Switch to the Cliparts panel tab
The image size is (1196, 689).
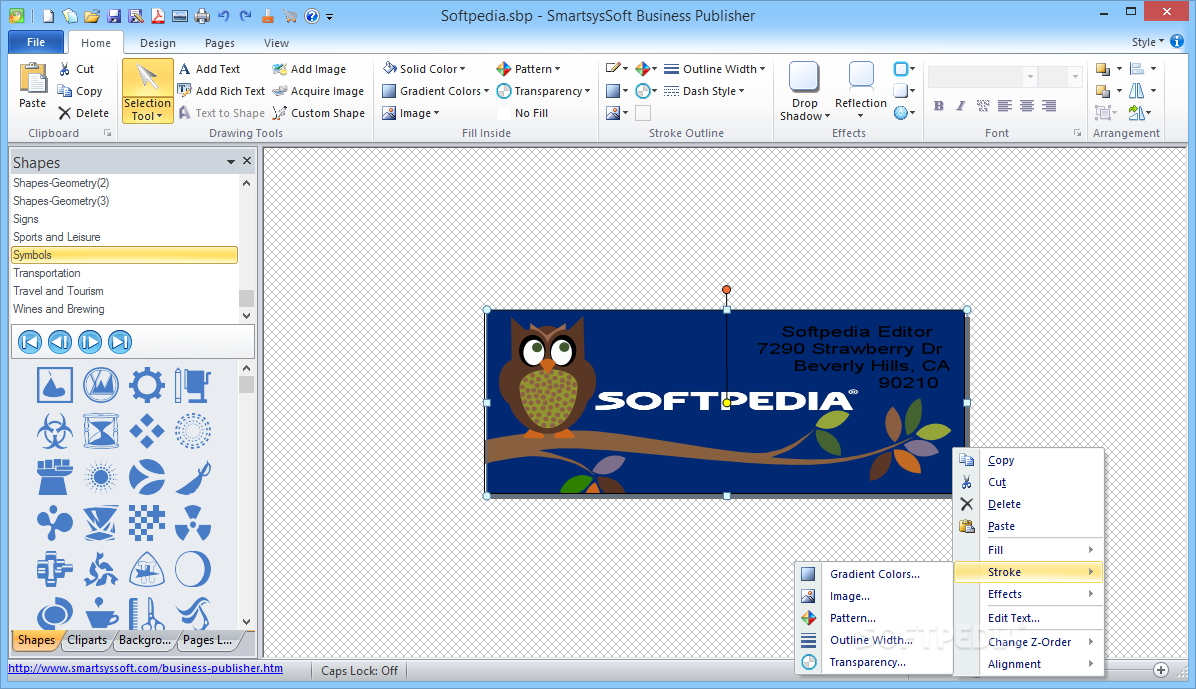[x=87, y=640]
